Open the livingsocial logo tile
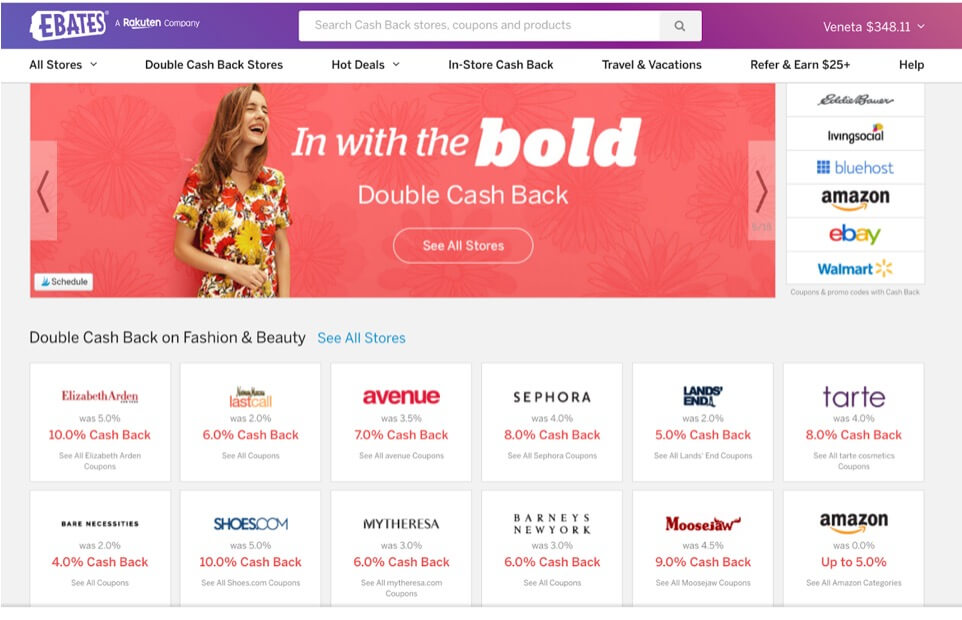The image size is (962, 620). point(855,134)
